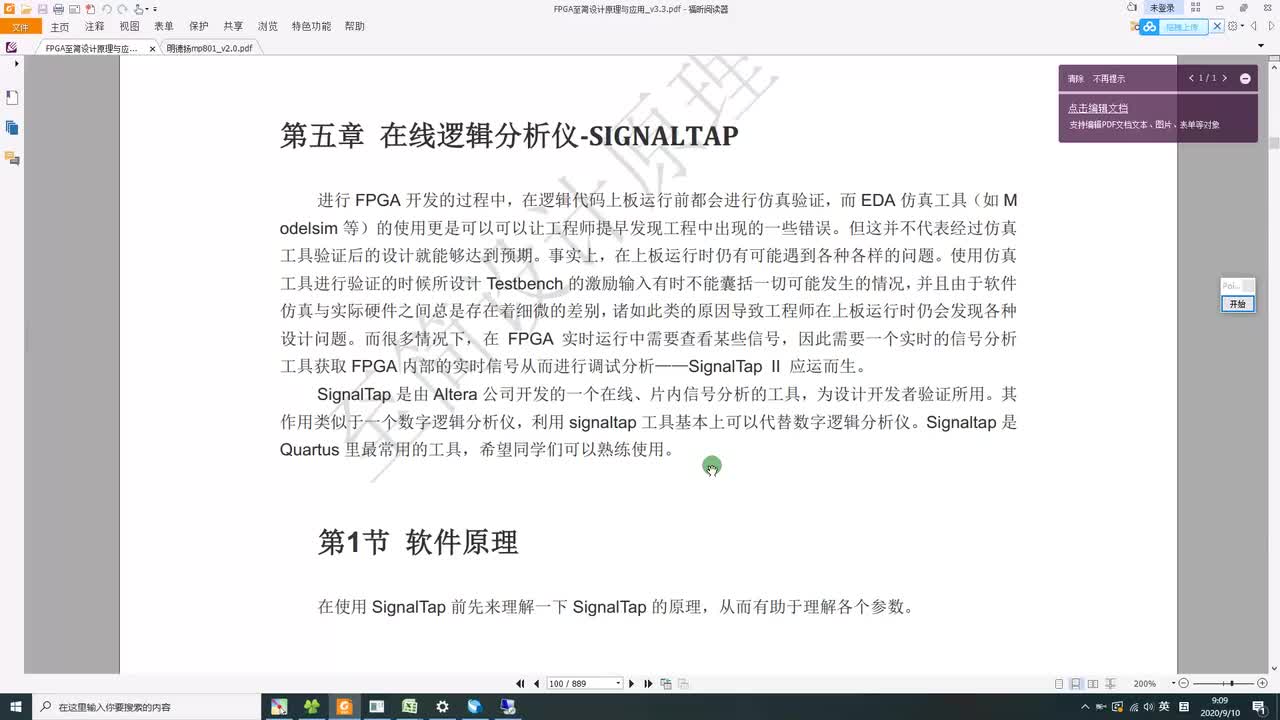Open the page thumbnails panel
The width and height of the screenshot is (1280, 720).
pyautogui.click(x=12, y=97)
